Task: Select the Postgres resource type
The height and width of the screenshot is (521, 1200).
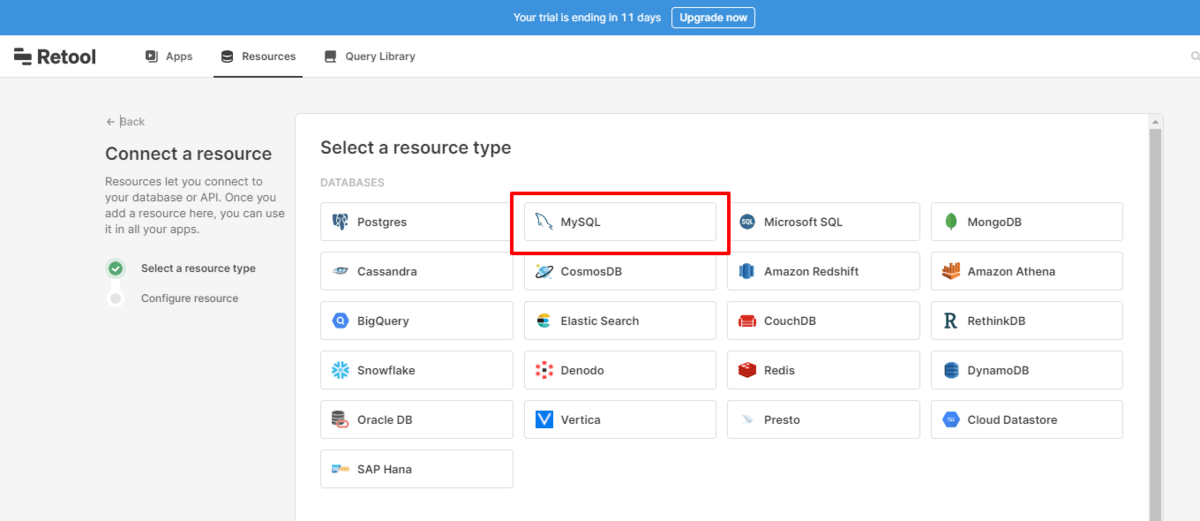Action: tap(417, 222)
